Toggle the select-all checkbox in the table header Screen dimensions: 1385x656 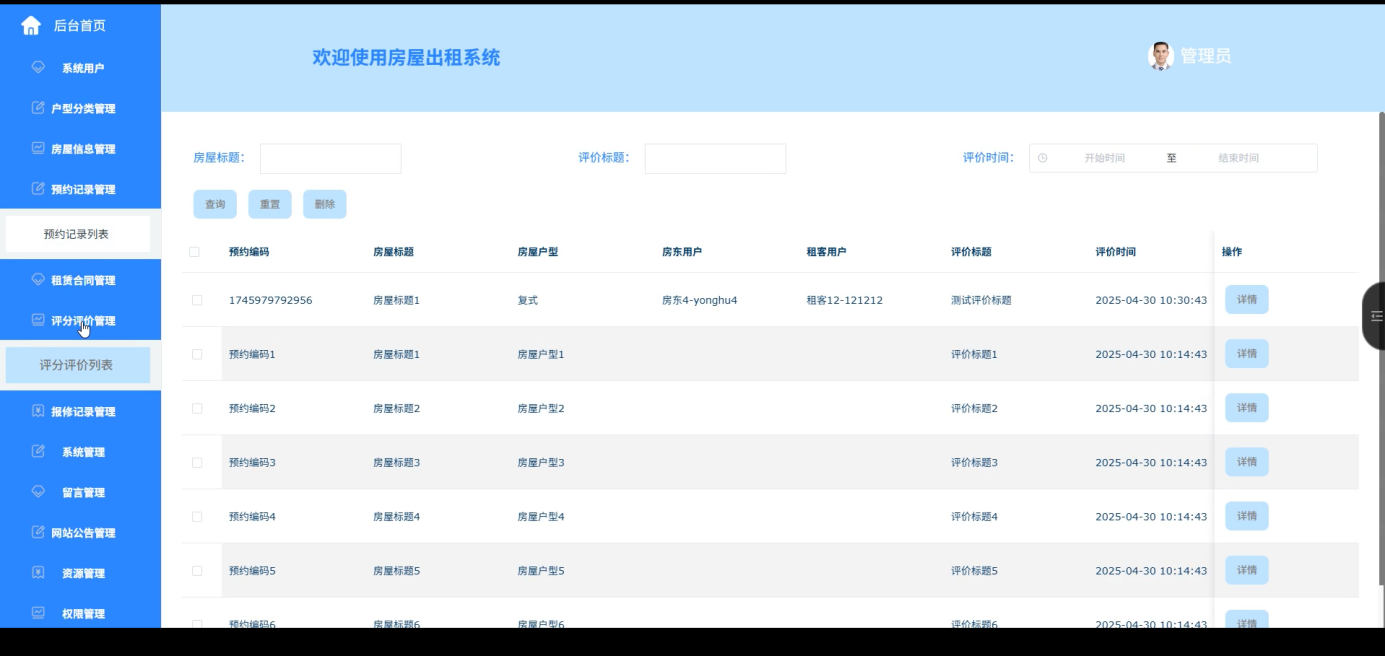tap(194, 252)
